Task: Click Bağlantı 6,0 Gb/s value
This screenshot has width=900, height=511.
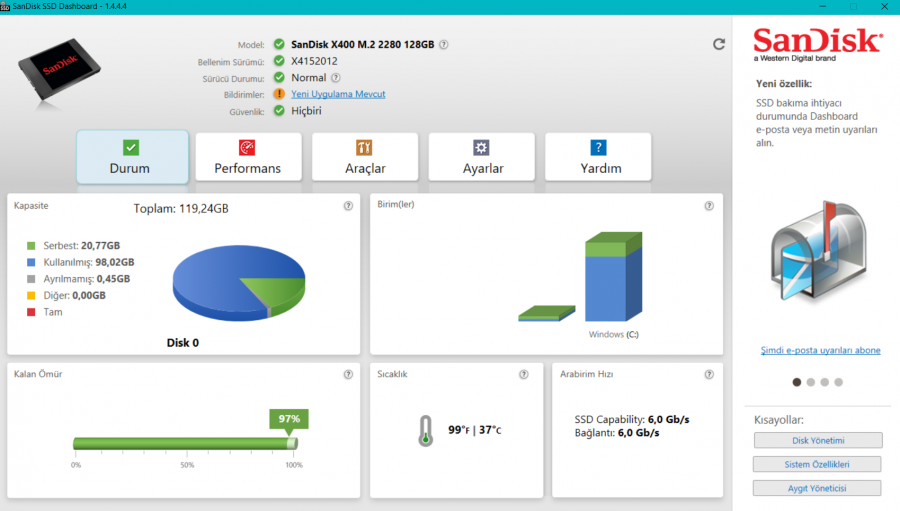Action: 638,433
